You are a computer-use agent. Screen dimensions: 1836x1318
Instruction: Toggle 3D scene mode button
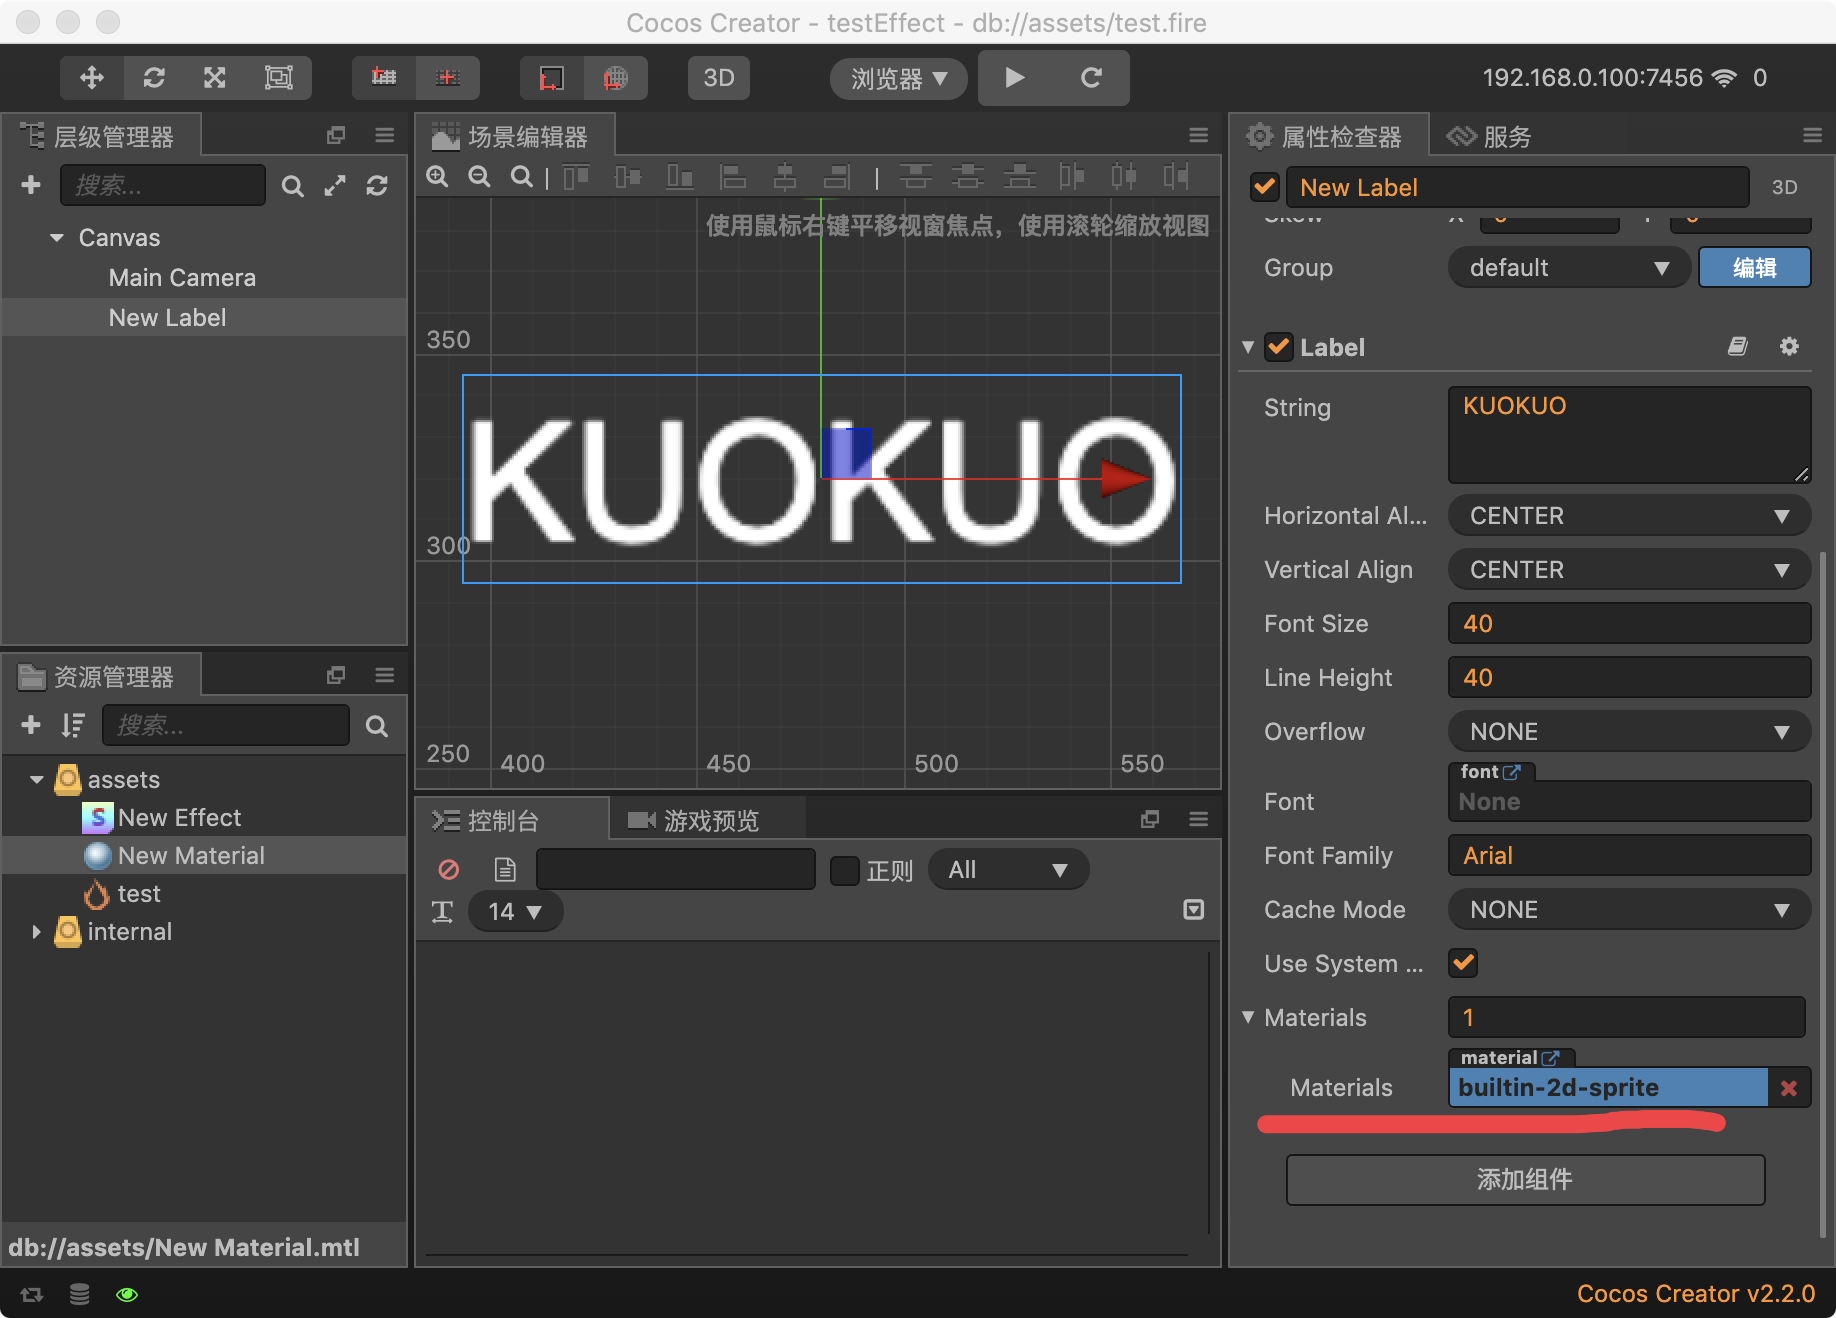[x=719, y=78]
